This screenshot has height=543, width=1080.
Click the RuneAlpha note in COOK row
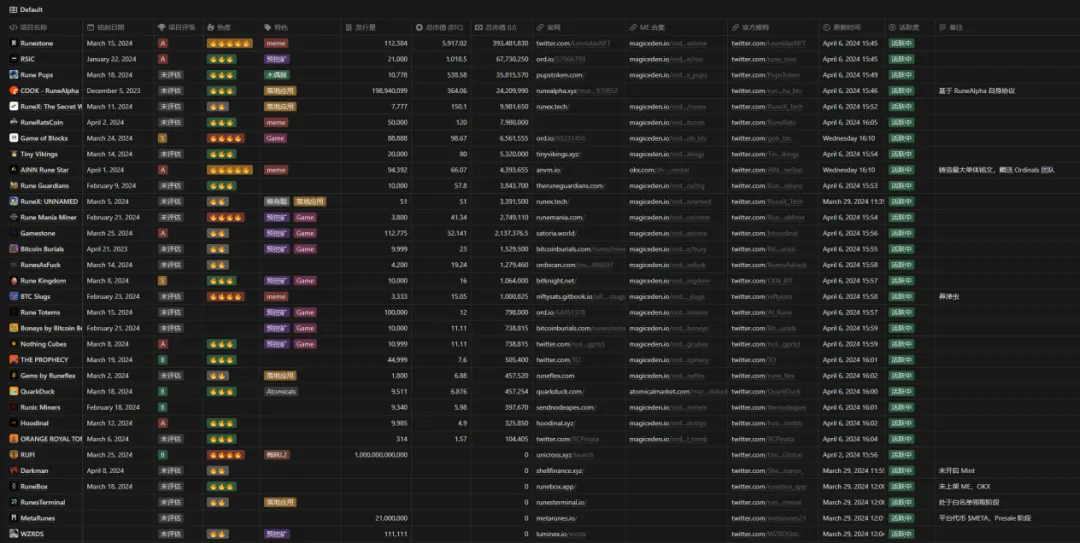[977, 91]
